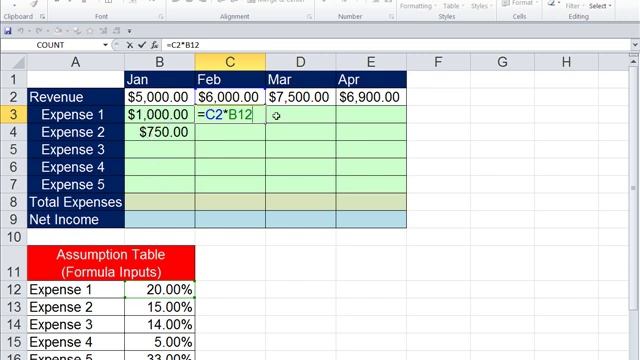Select the $750.00 Expense 2 cell
Image resolution: width=640 pixels, height=360 pixels.
point(160,132)
